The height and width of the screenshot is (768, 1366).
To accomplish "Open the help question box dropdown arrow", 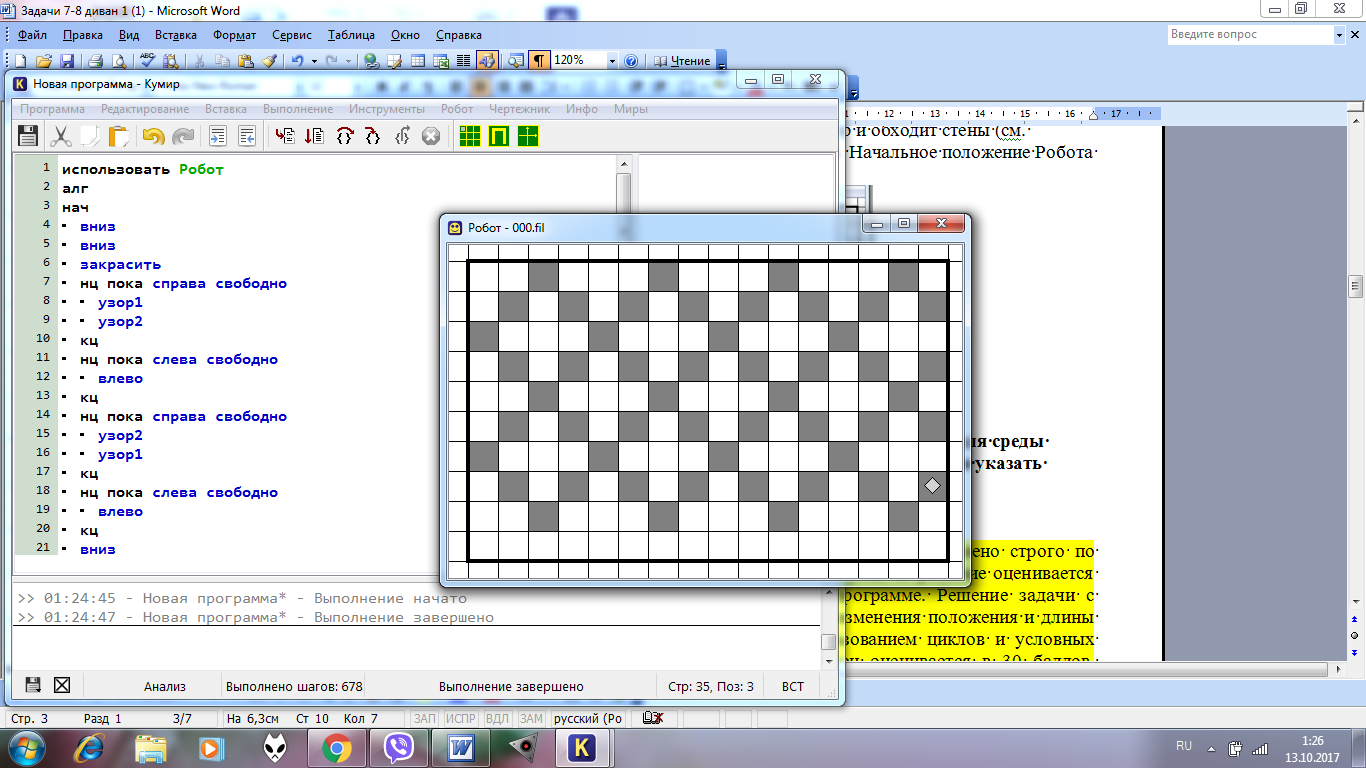I will [x=1340, y=34].
